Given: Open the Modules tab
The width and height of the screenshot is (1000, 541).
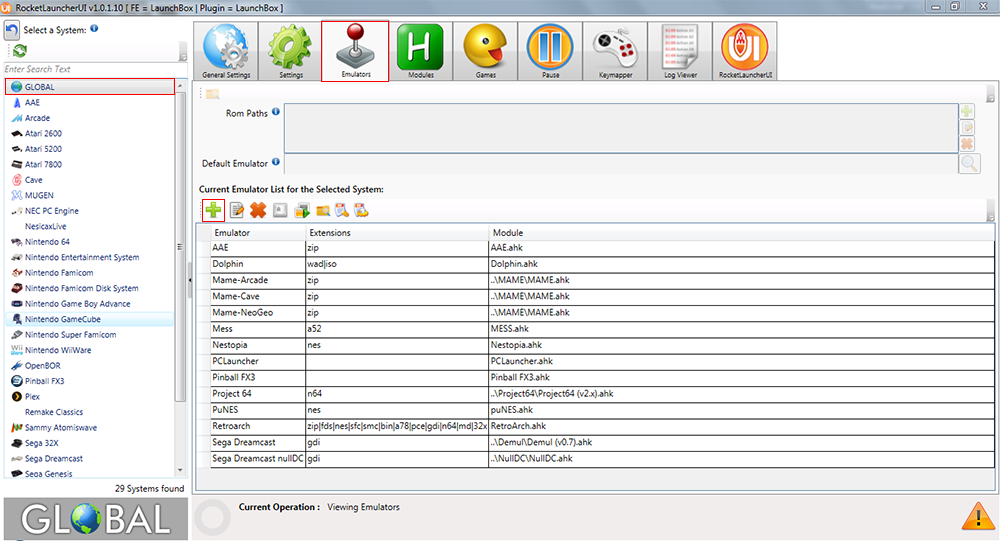Looking at the screenshot, I should [420, 51].
